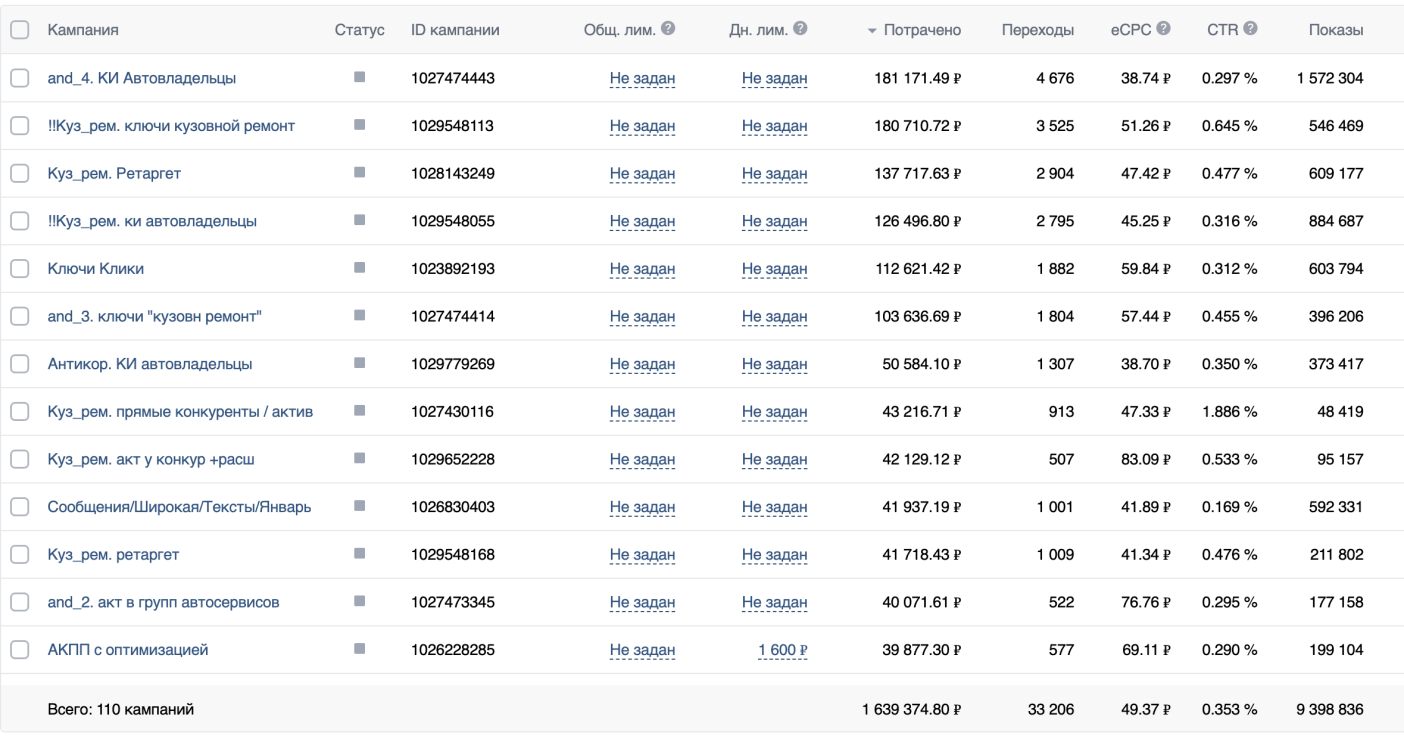Open Сообщения/Широкая/Тексты/Январь campaign
Viewport: 1404px width, 736px height.
click(180, 507)
